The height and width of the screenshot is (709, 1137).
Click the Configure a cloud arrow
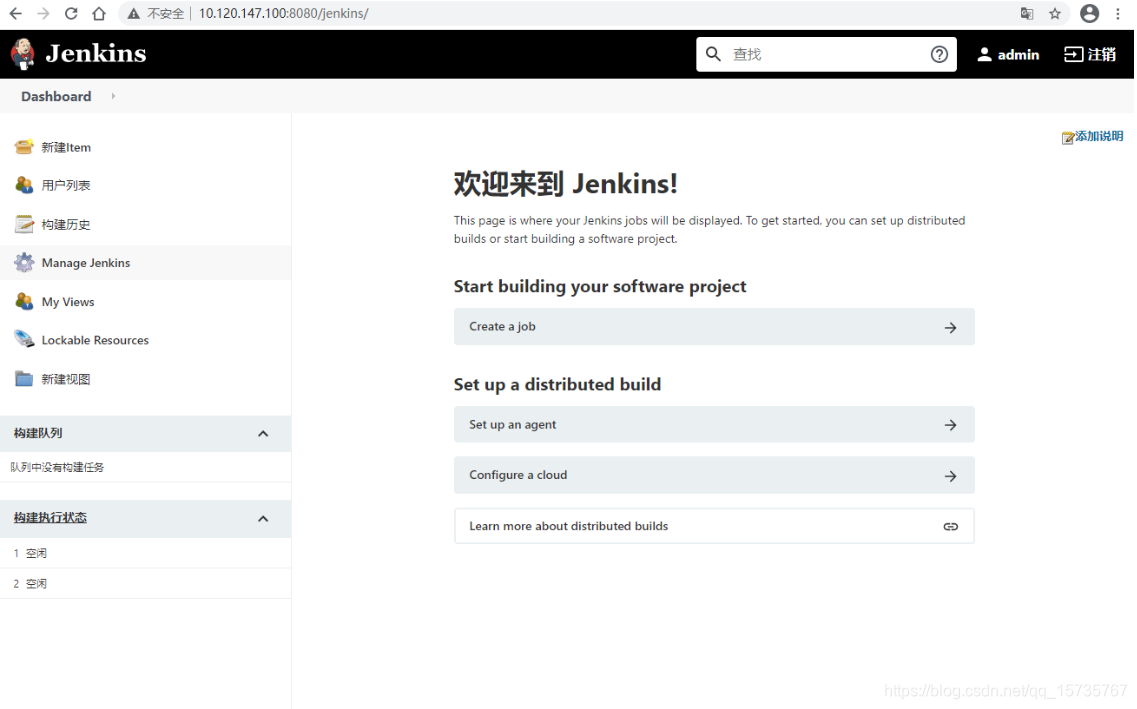[950, 476]
